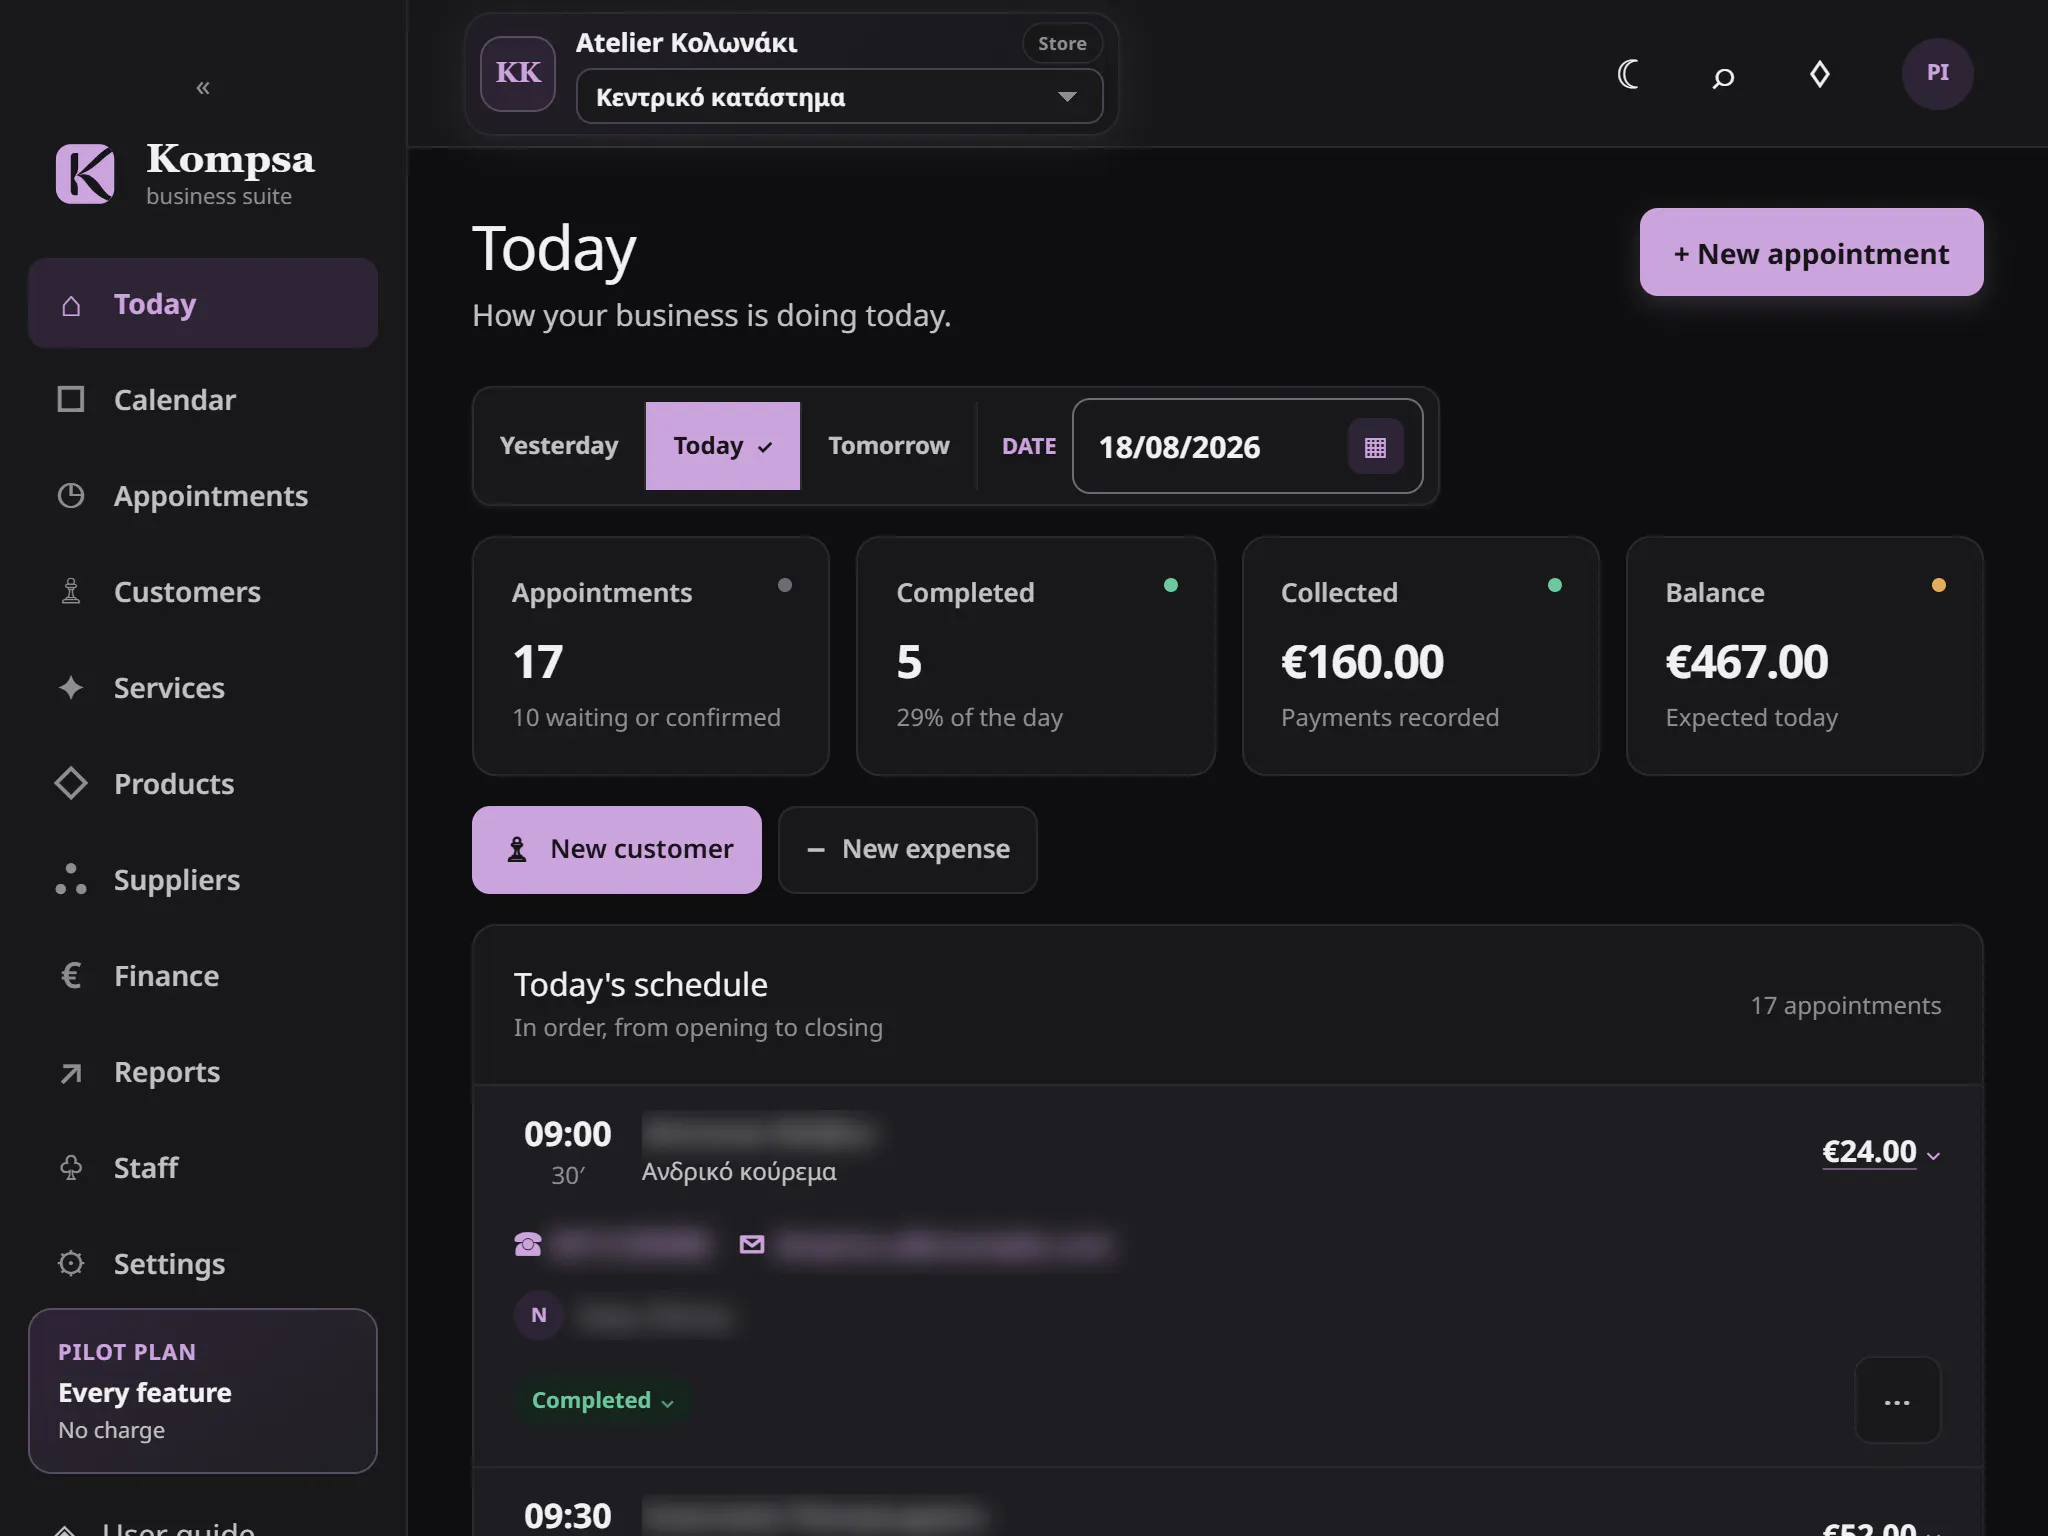The width and height of the screenshot is (2048, 1536).
Task: Open the store selector Κεντρικό κατάστημα dropdown
Action: 840,97
